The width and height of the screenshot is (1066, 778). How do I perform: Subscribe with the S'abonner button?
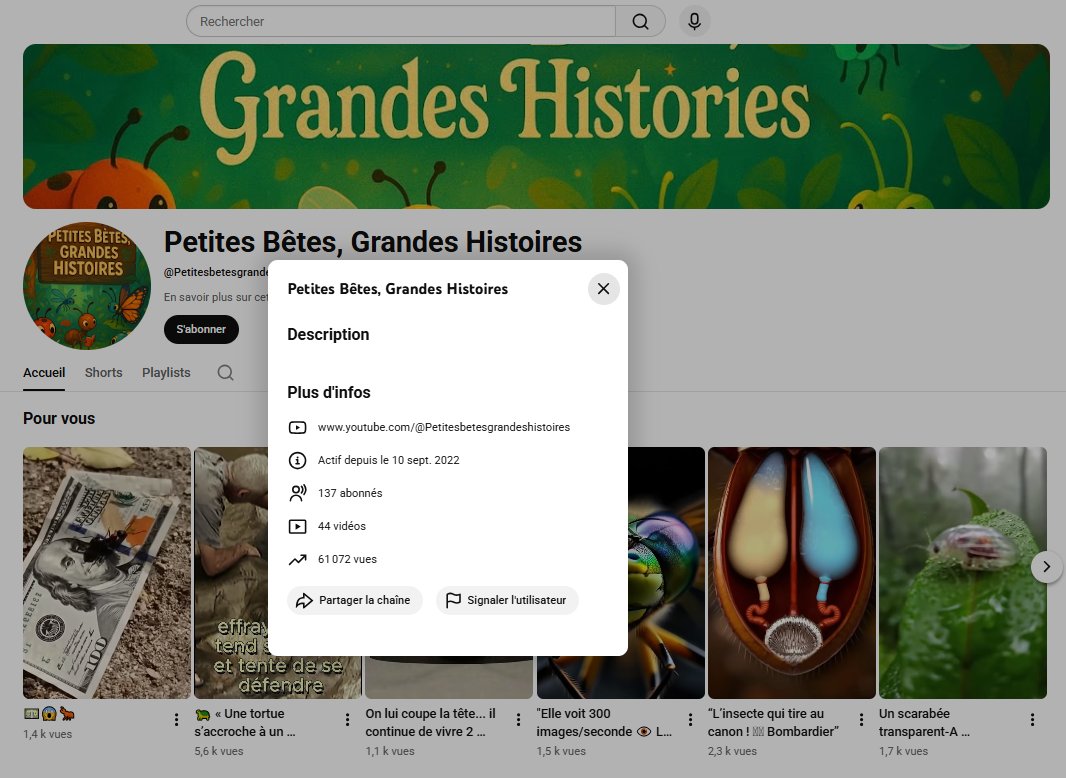click(201, 329)
